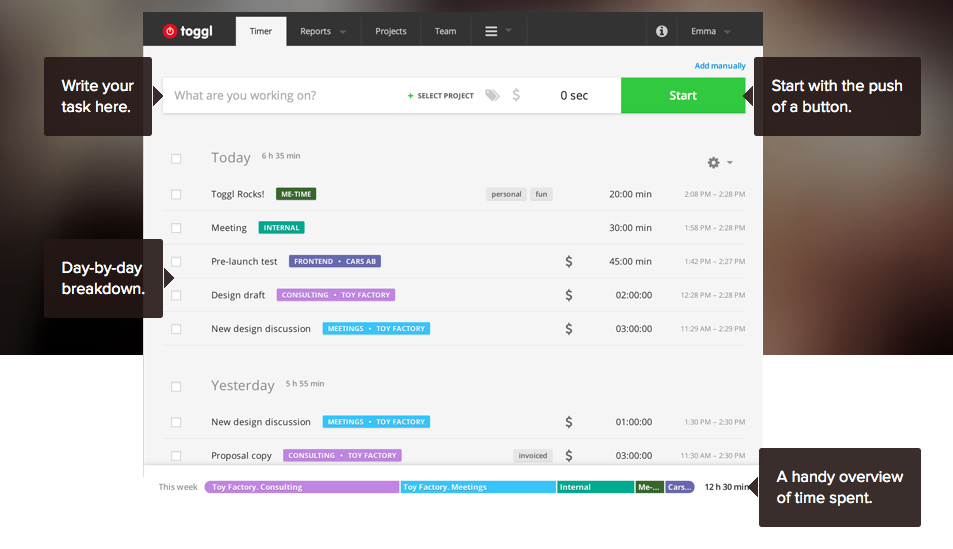Select the Internal bar segment
953x549 pixels.
pyautogui.click(x=596, y=487)
